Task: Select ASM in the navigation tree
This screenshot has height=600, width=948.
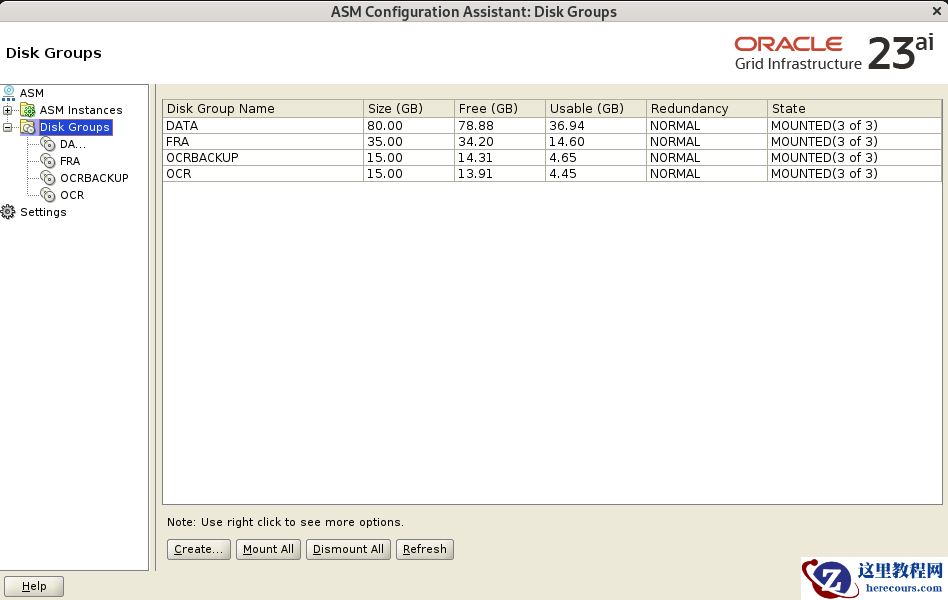Action: (31, 93)
